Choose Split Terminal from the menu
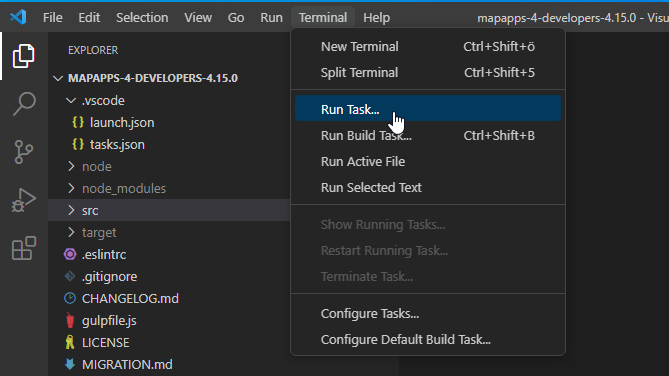 point(428,73)
